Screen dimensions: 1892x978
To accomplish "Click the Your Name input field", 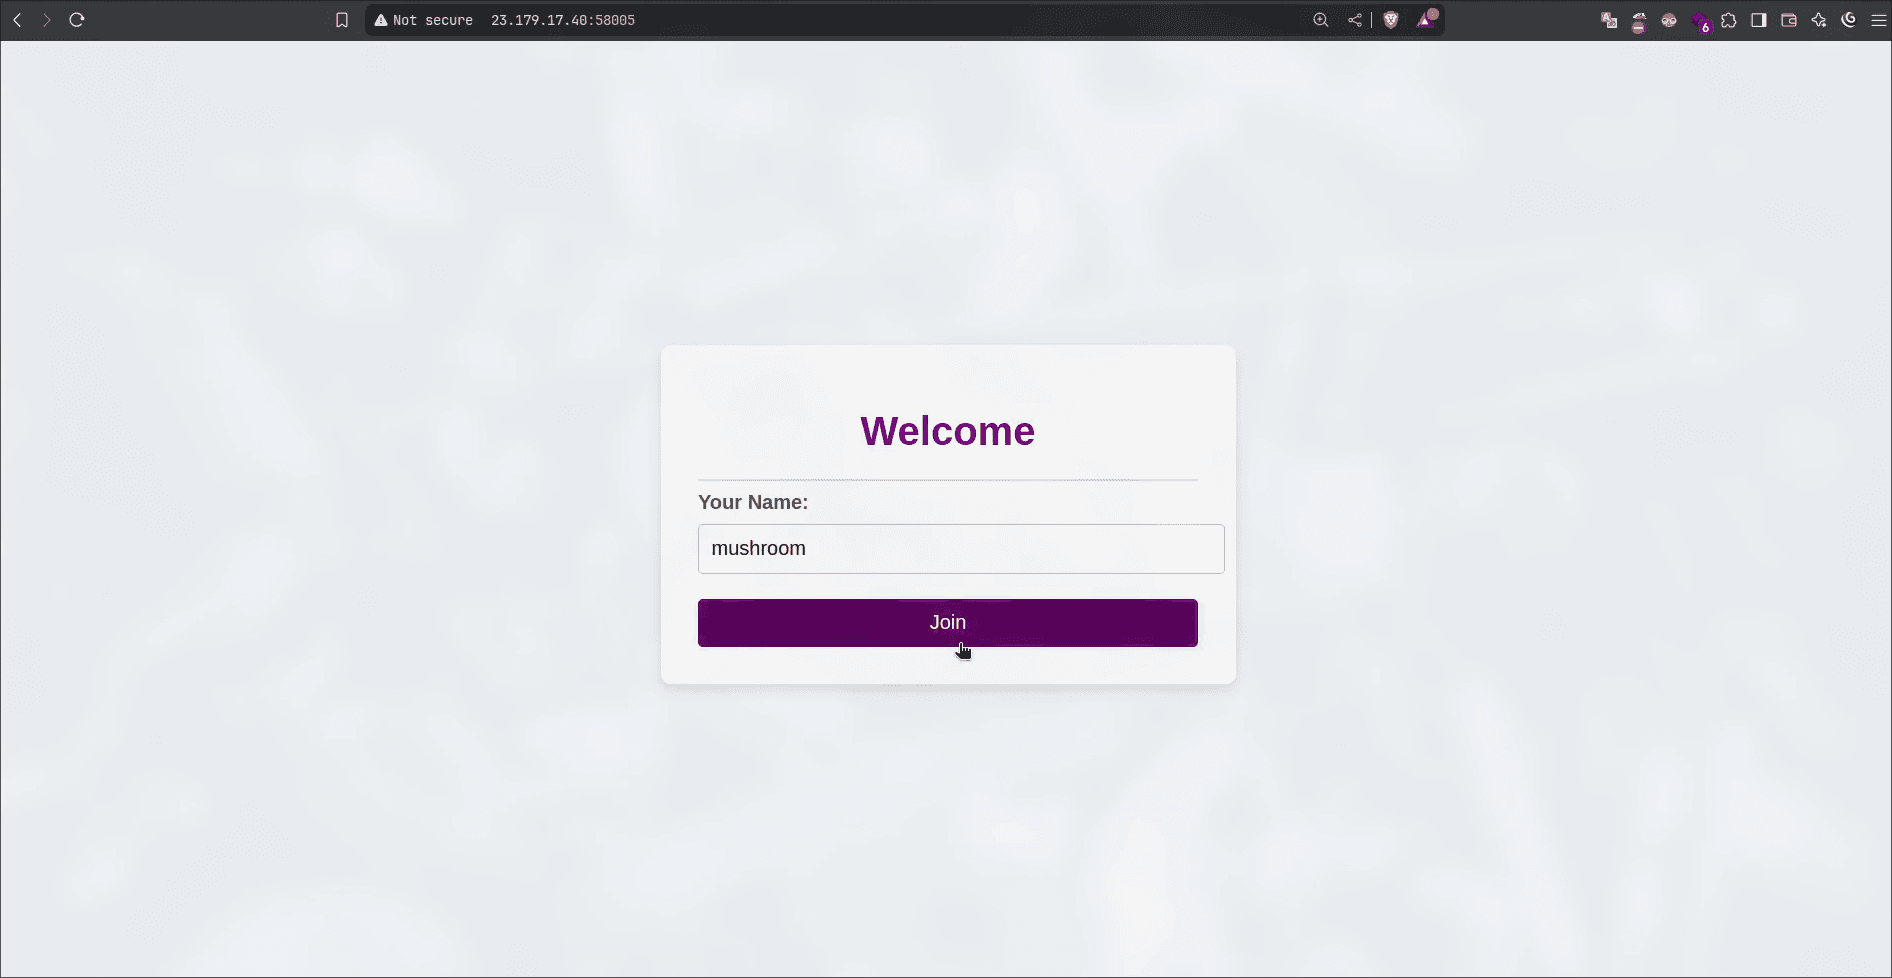I will tap(960, 549).
